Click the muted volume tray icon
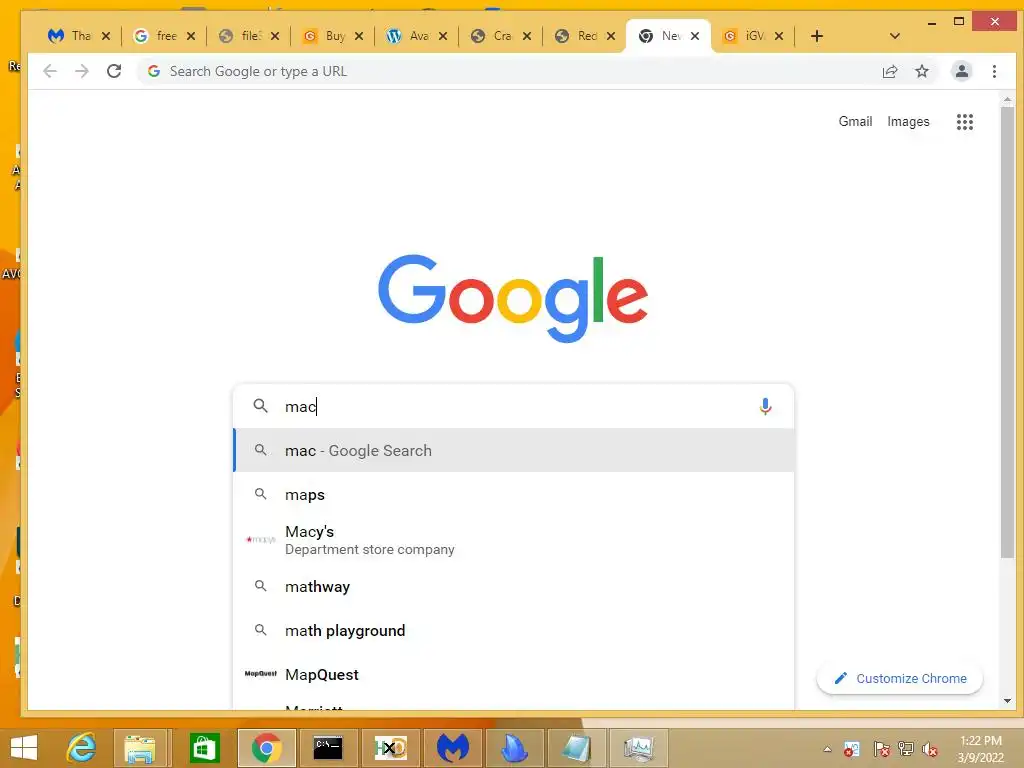This screenshot has height=768, width=1024. click(x=930, y=749)
